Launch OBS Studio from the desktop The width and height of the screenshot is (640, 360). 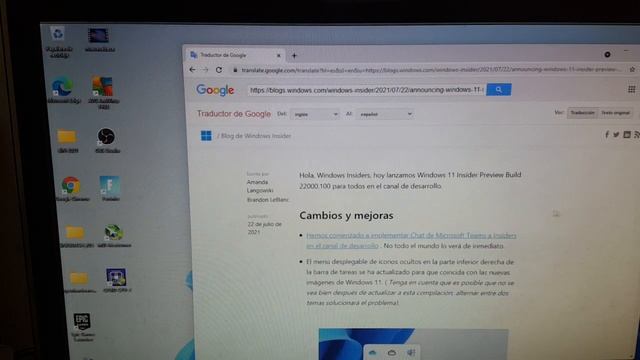[107, 140]
